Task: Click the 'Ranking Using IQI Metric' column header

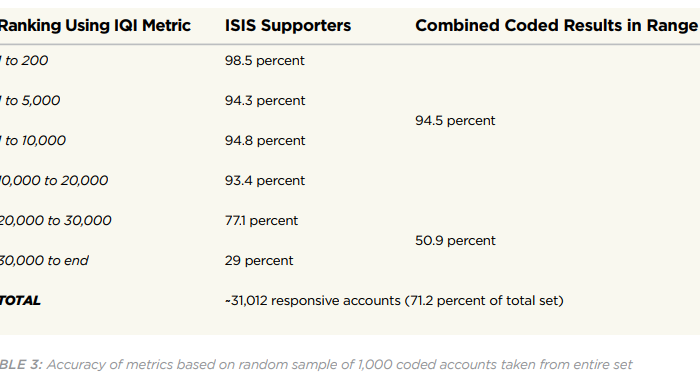Action: pos(95,25)
